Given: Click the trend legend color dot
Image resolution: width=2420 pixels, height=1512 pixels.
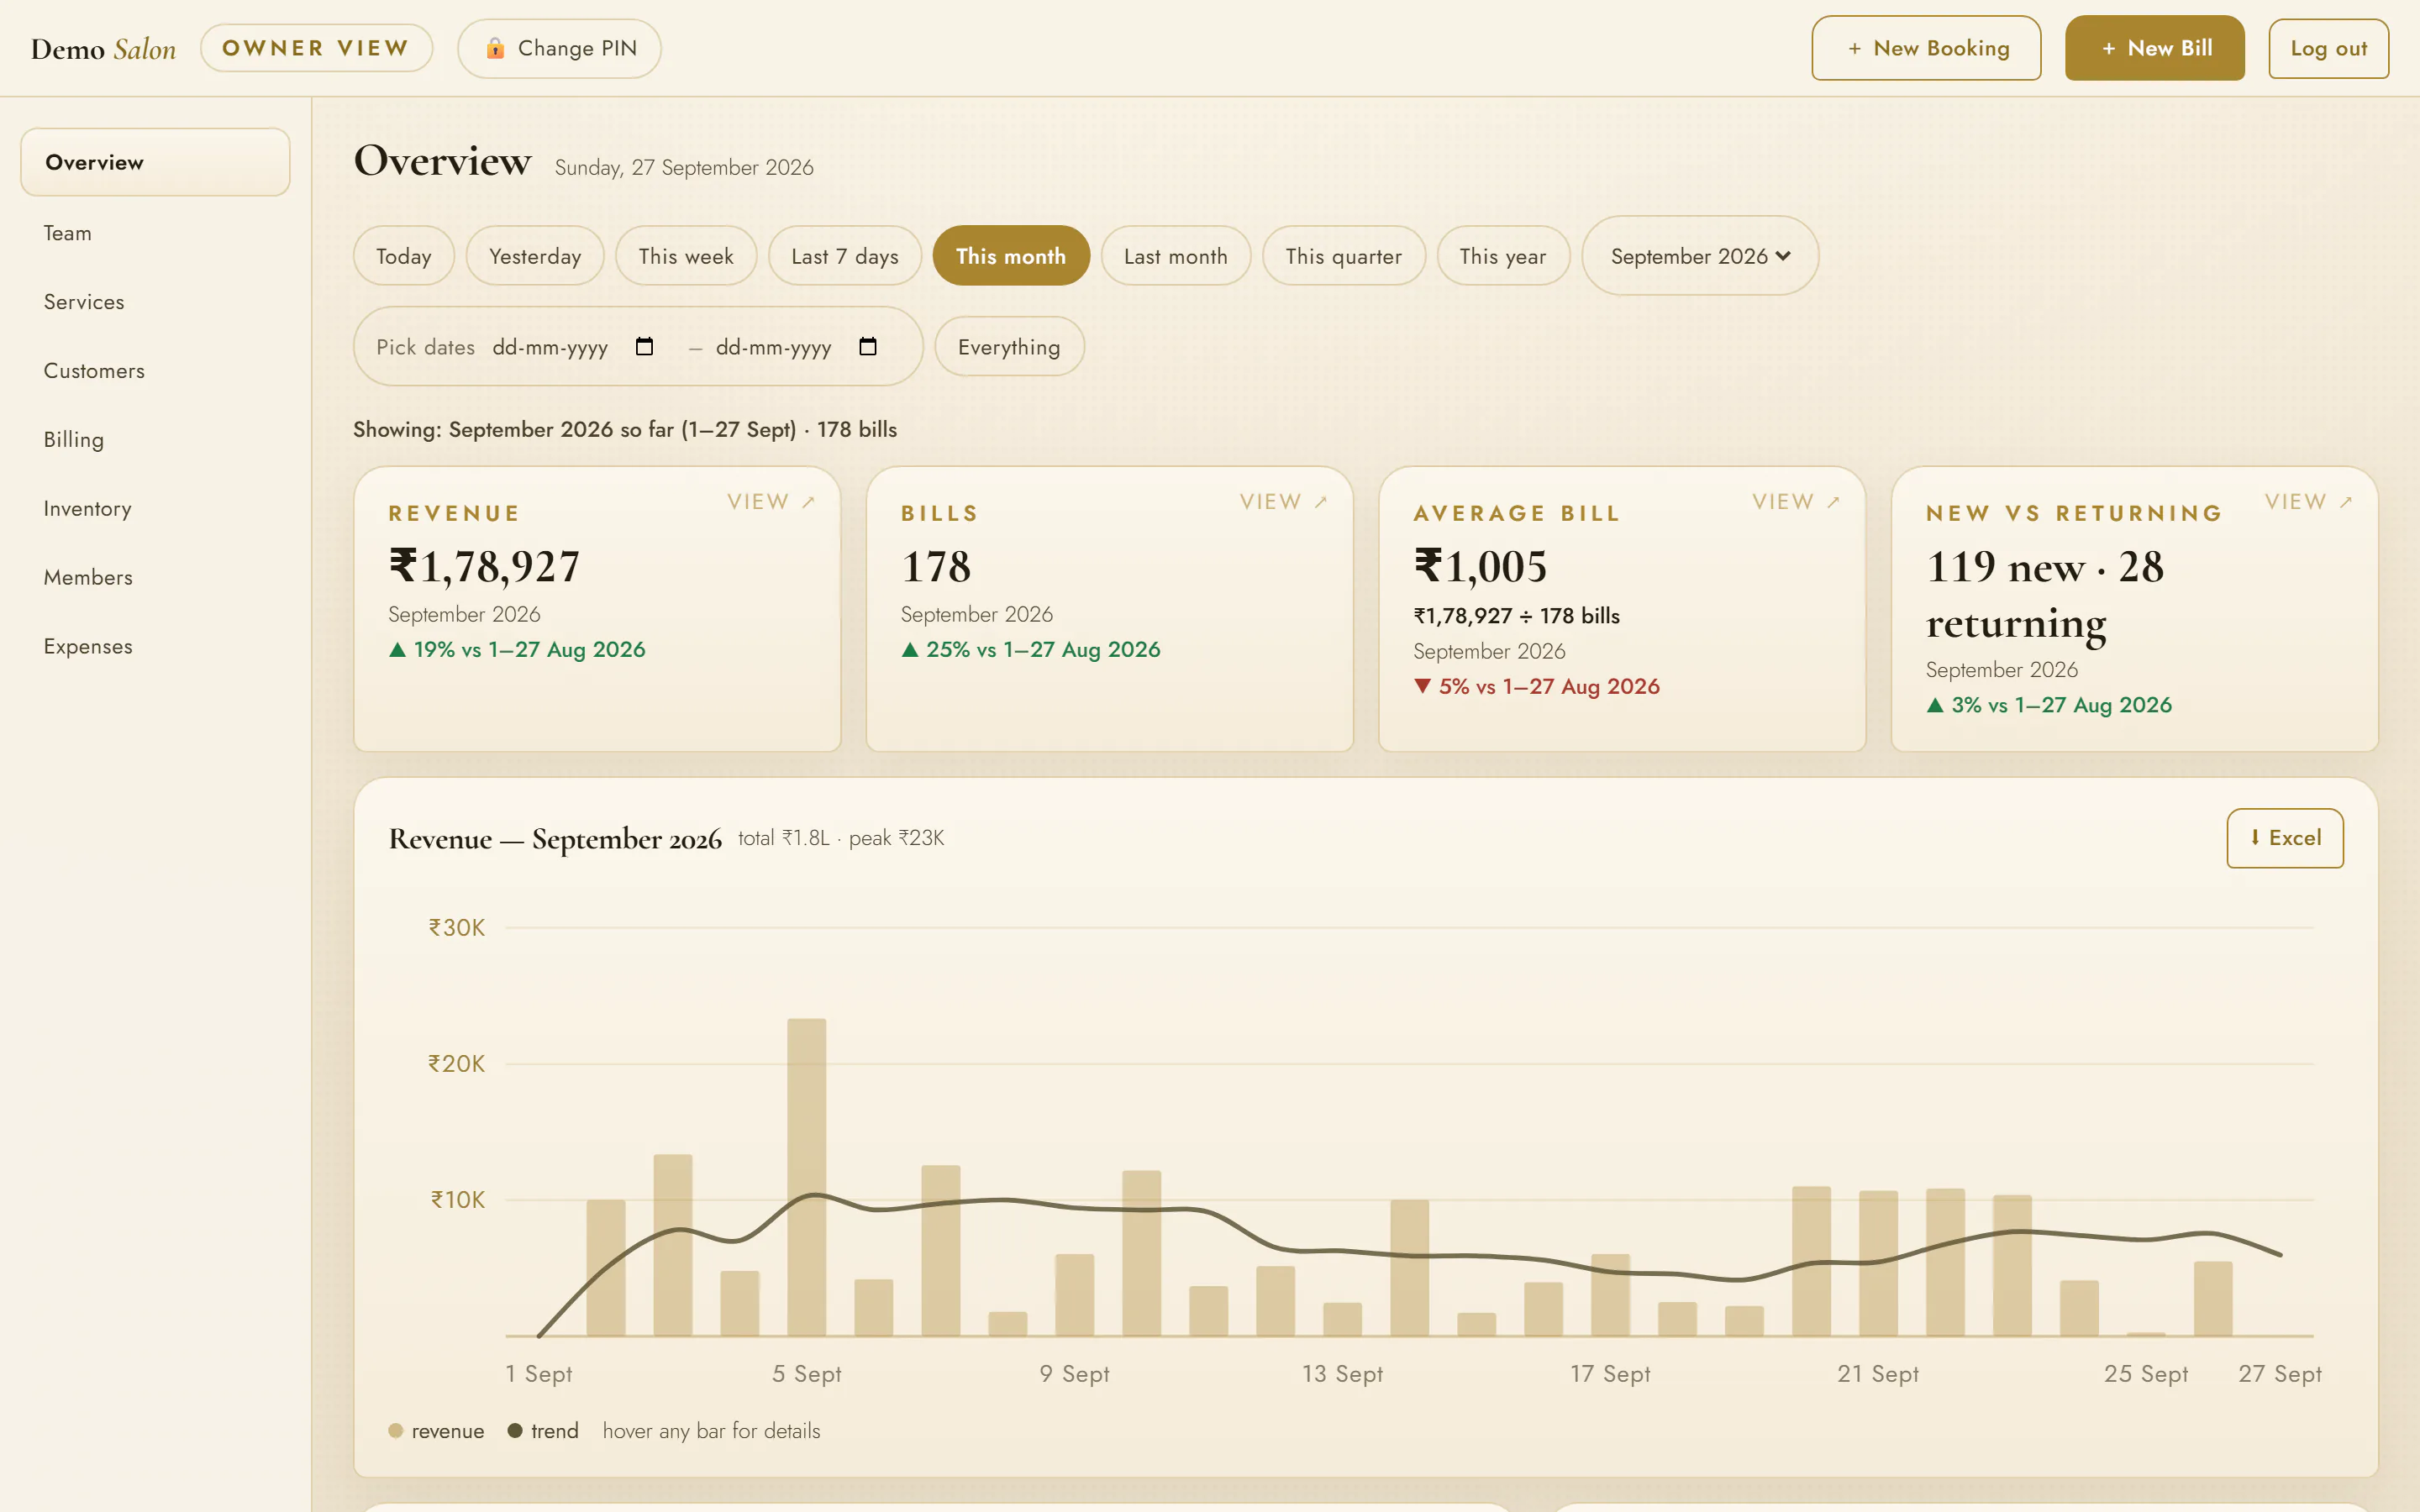Looking at the screenshot, I should [515, 1430].
